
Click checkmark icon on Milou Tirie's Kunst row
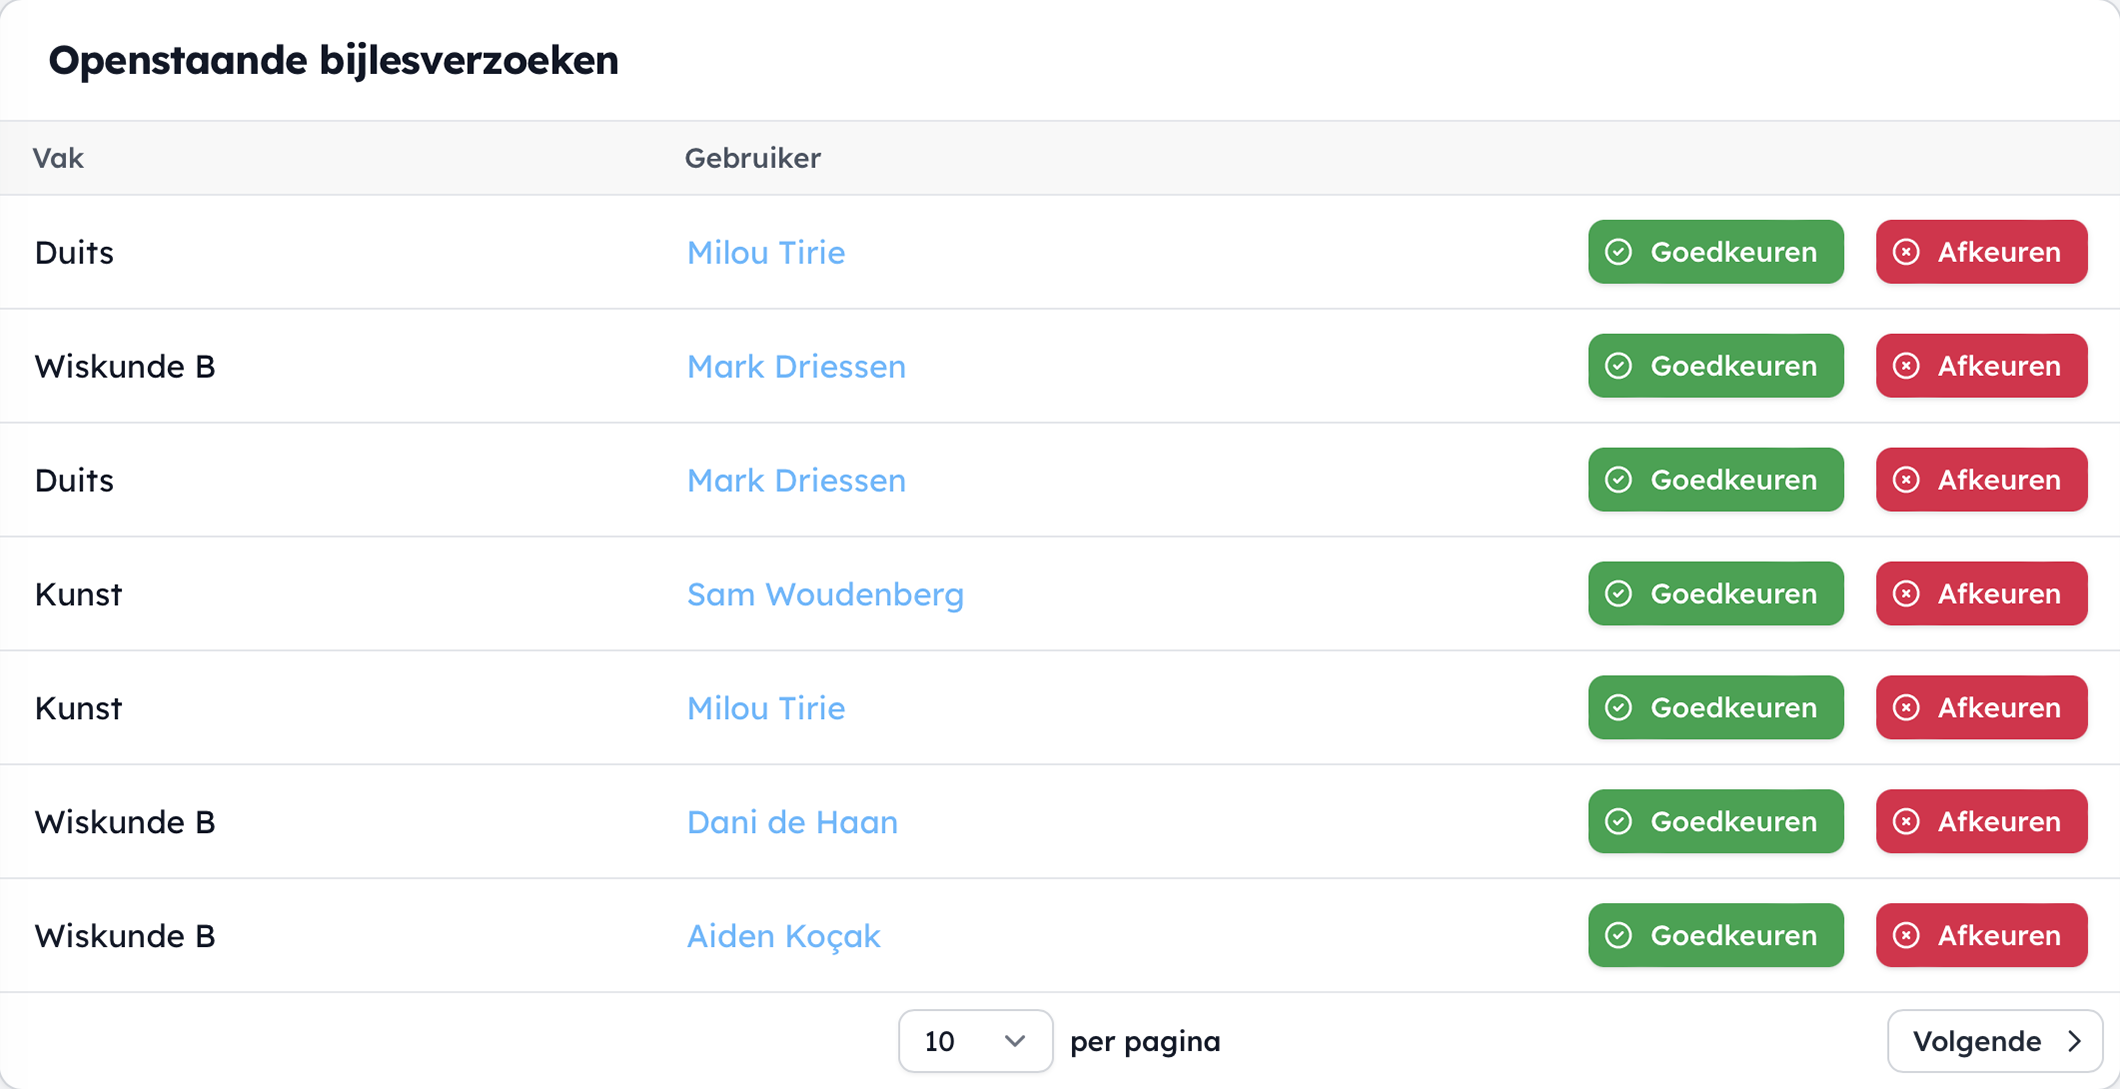coord(1619,708)
